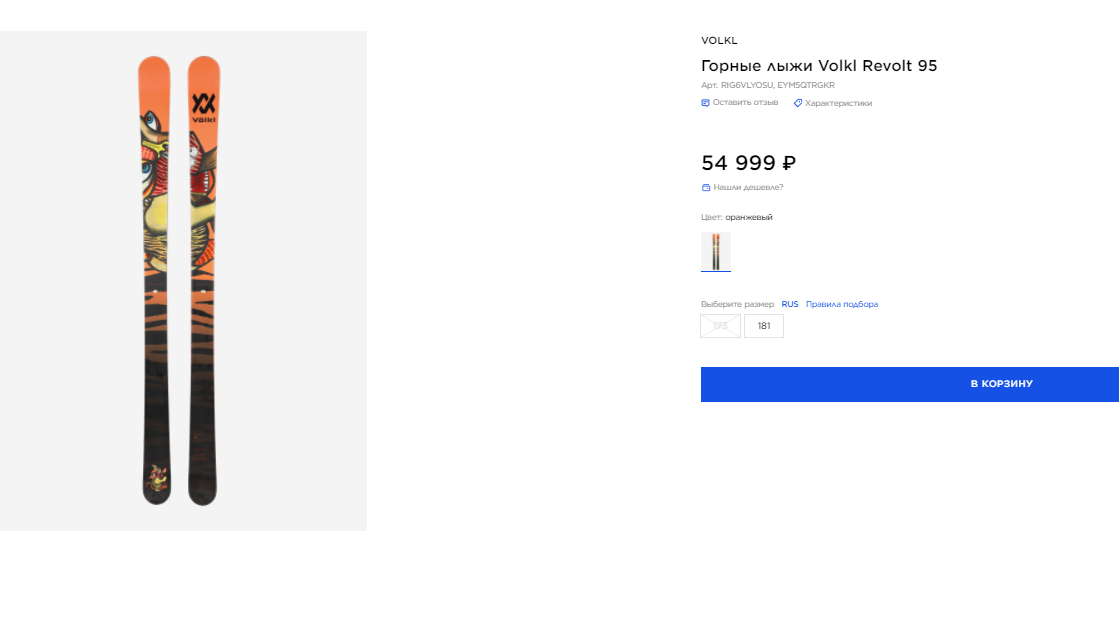1119x635 pixels.
Task: Select ski size 181
Action: tap(764, 326)
